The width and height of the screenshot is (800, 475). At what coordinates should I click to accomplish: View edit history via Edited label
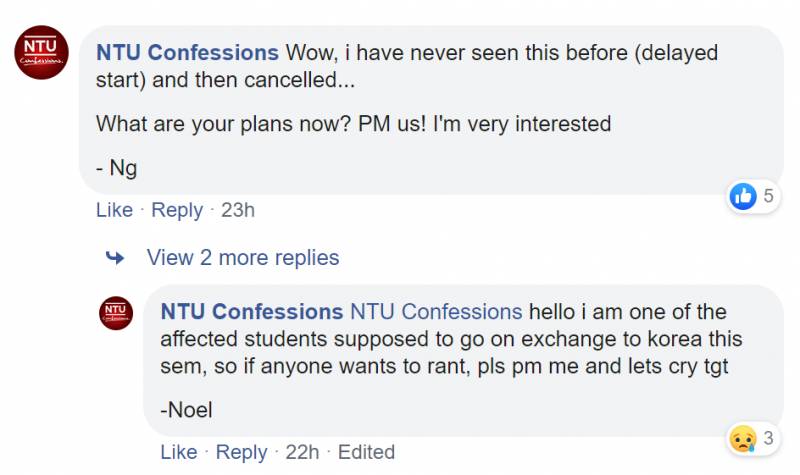(366, 452)
